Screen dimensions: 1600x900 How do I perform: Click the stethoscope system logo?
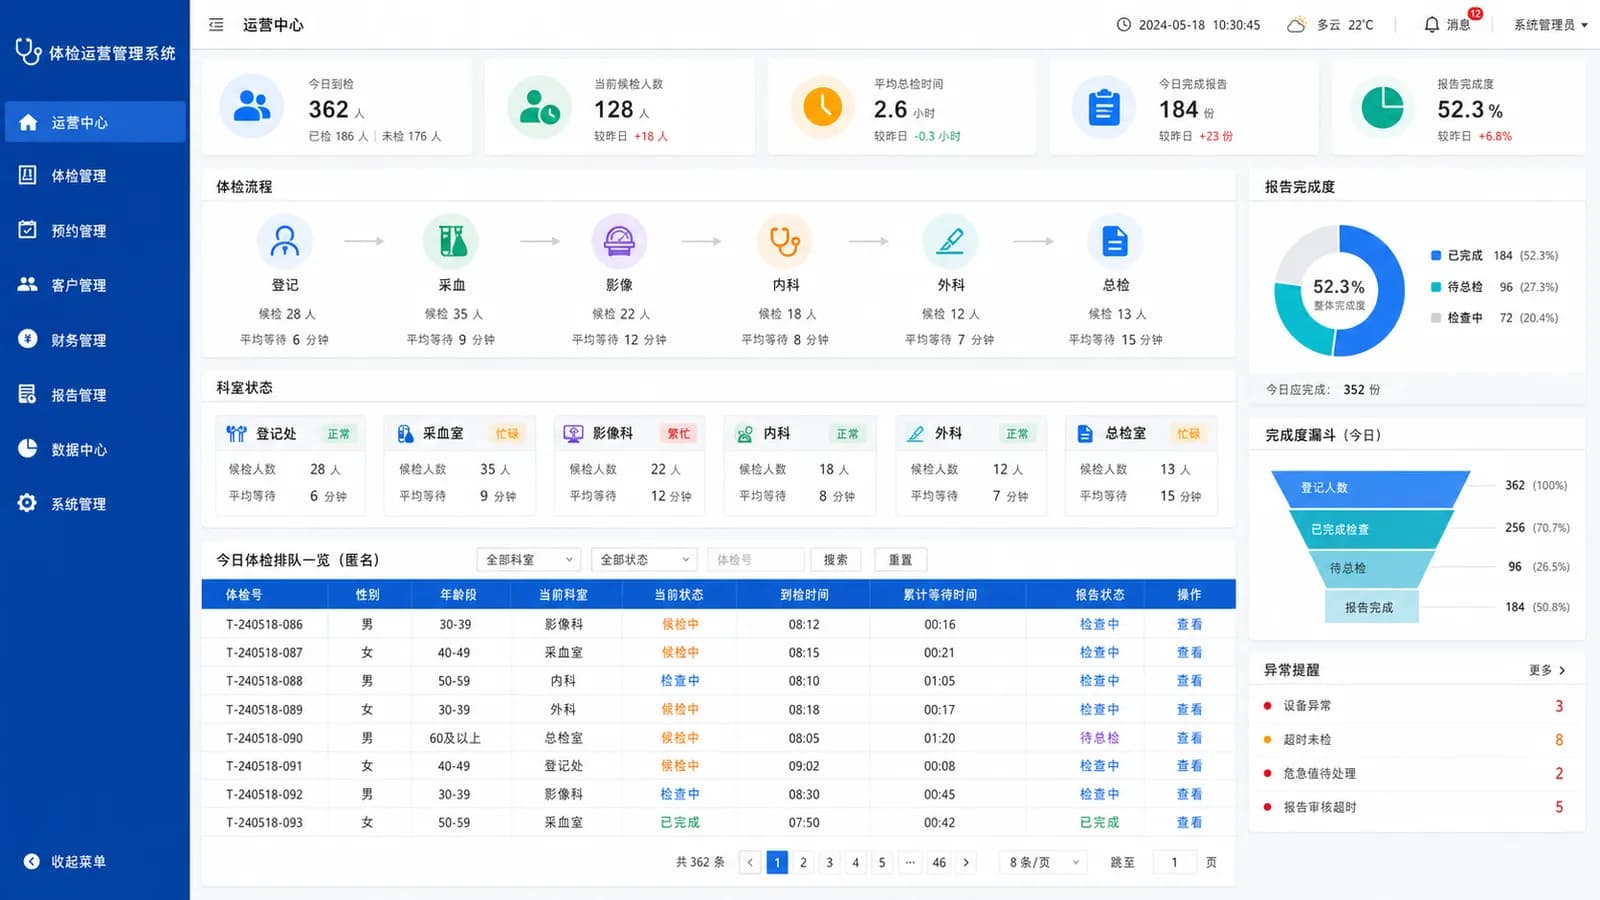(28, 50)
